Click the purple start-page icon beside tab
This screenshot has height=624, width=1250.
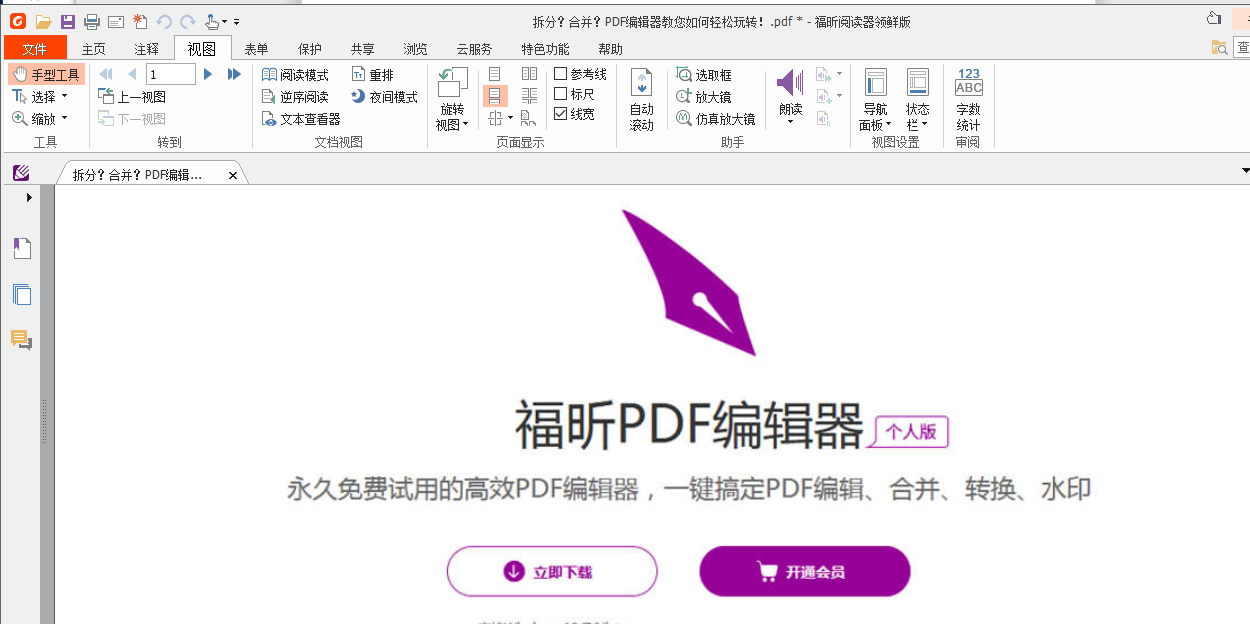tap(21, 173)
